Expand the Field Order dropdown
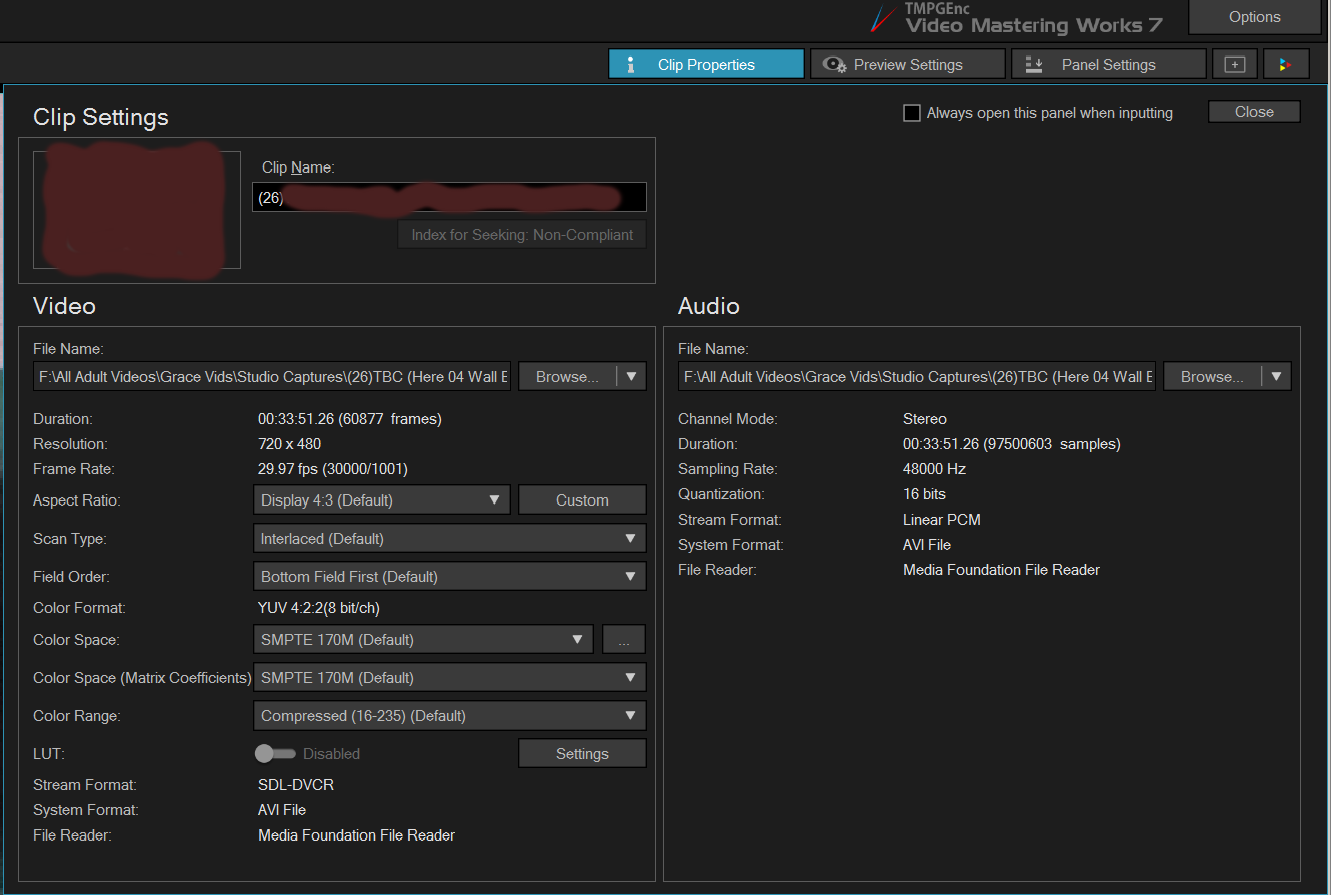 (449, 577)
